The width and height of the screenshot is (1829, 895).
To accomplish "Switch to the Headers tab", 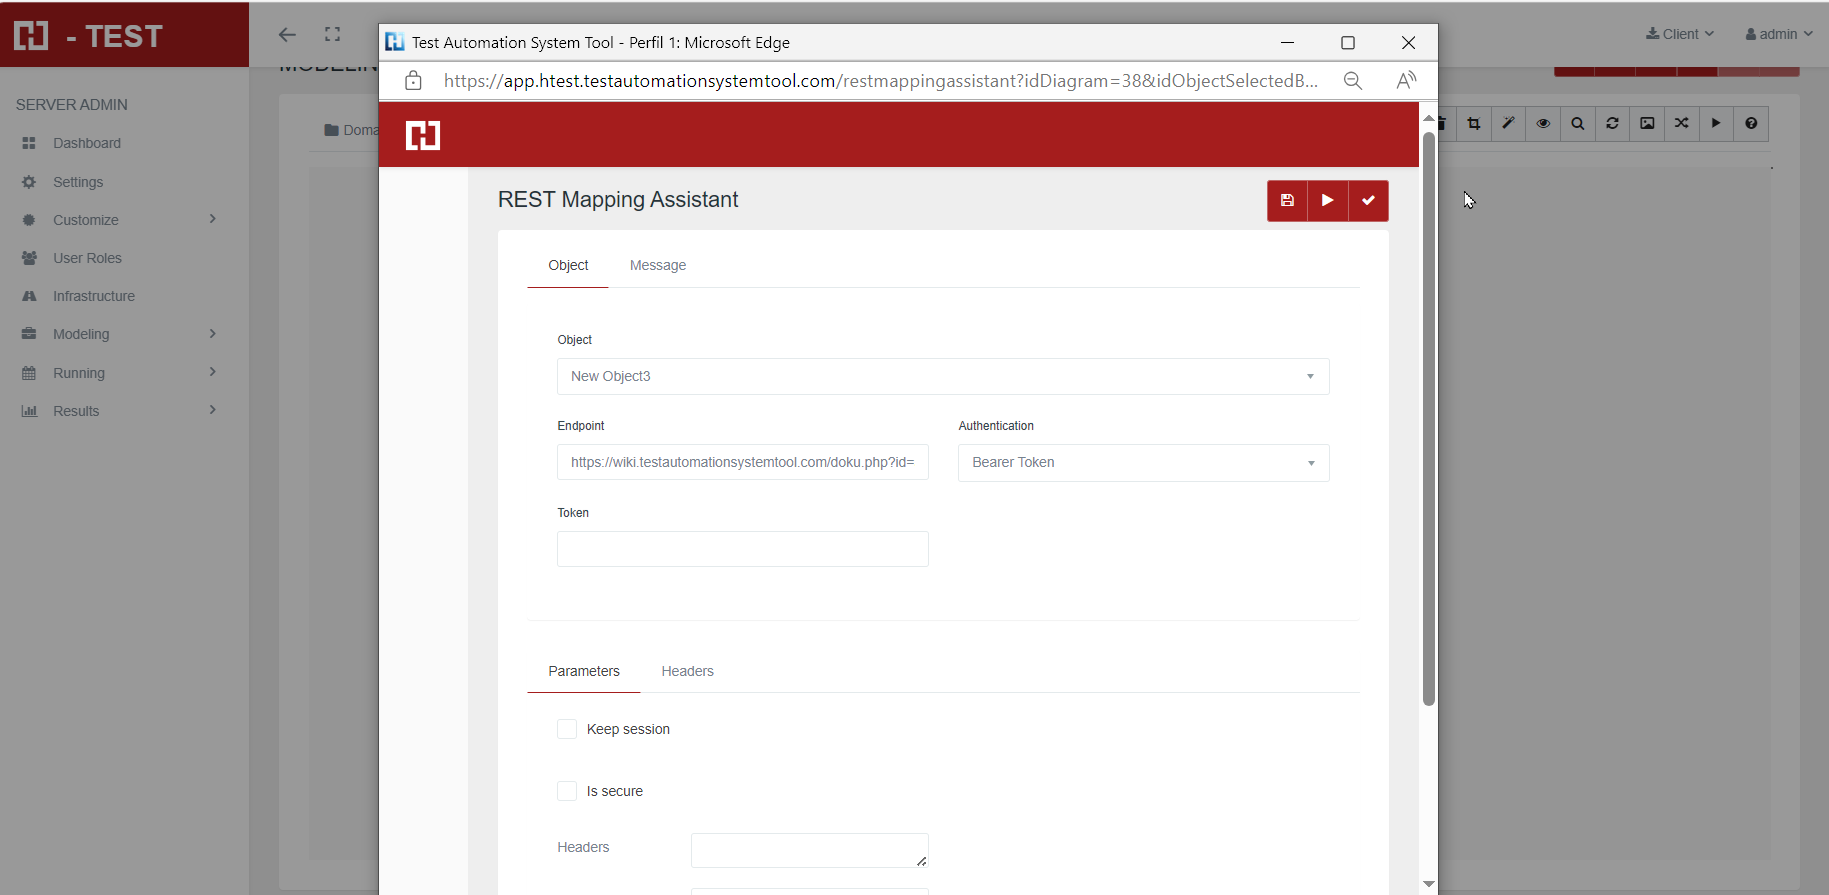I will [x=687, y=671].
